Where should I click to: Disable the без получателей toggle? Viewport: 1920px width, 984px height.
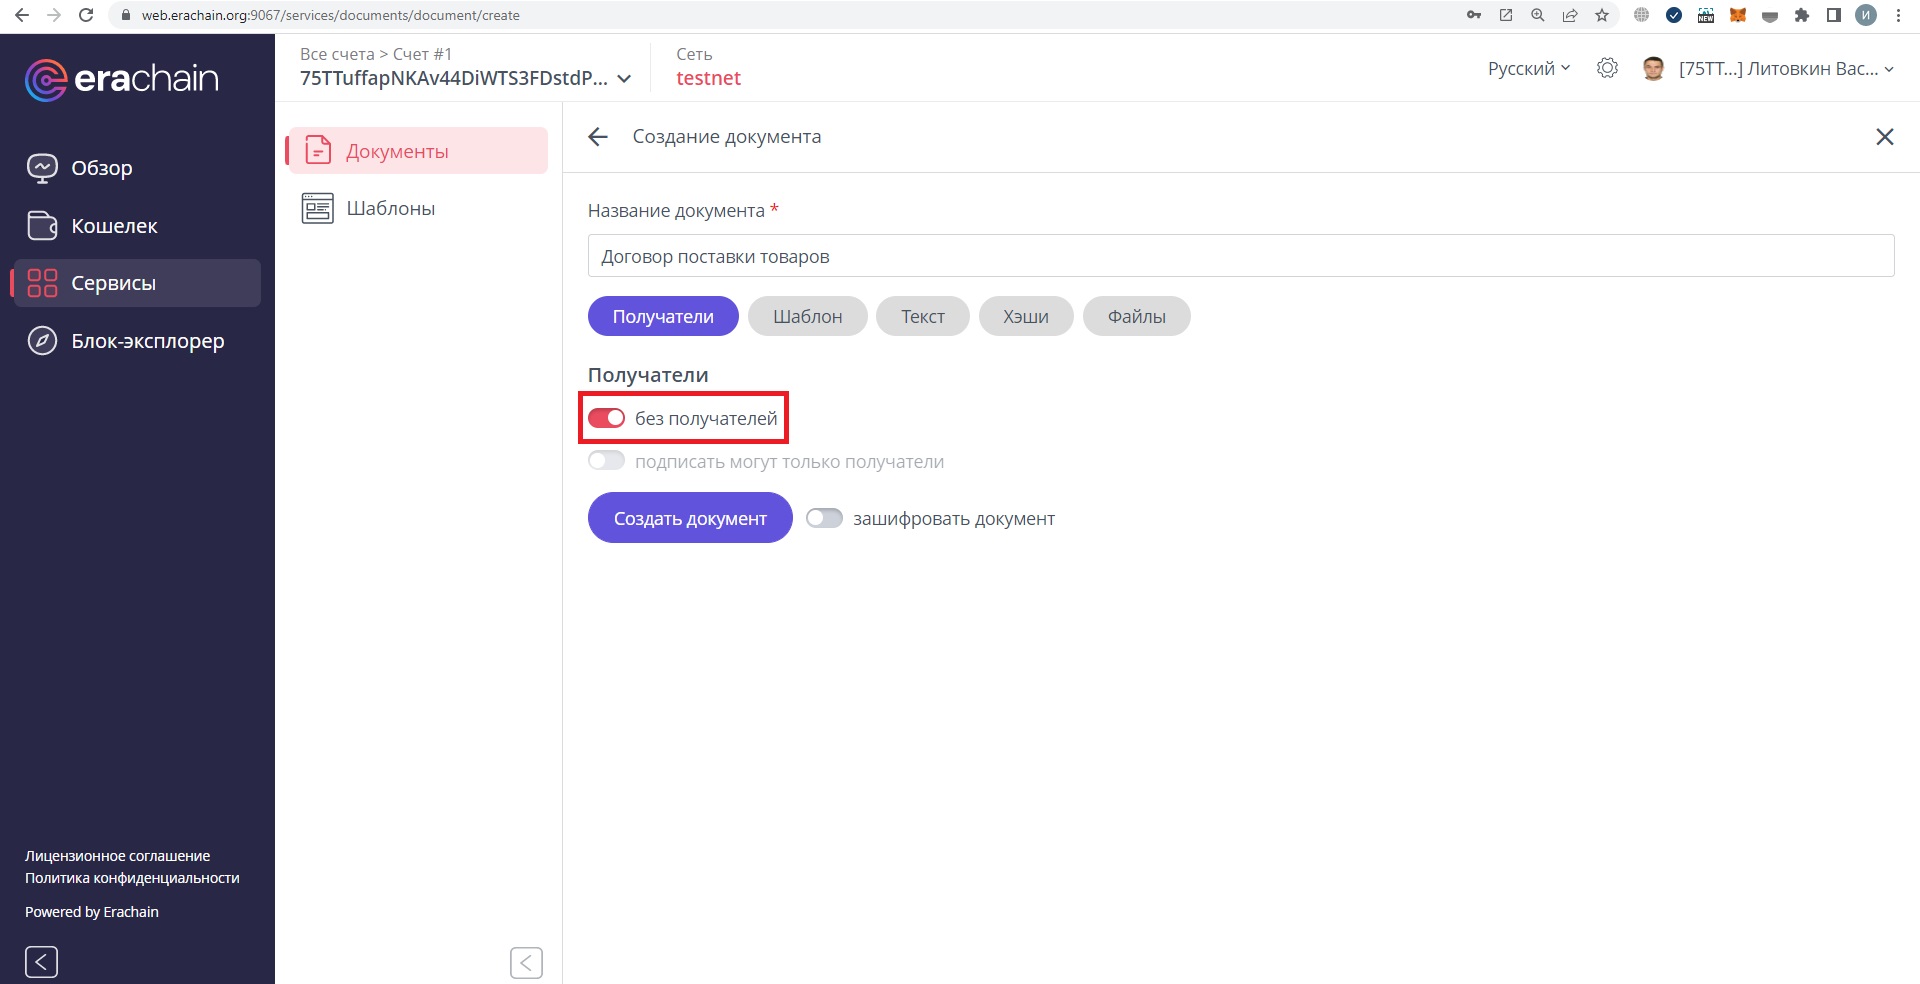point(606,418)
